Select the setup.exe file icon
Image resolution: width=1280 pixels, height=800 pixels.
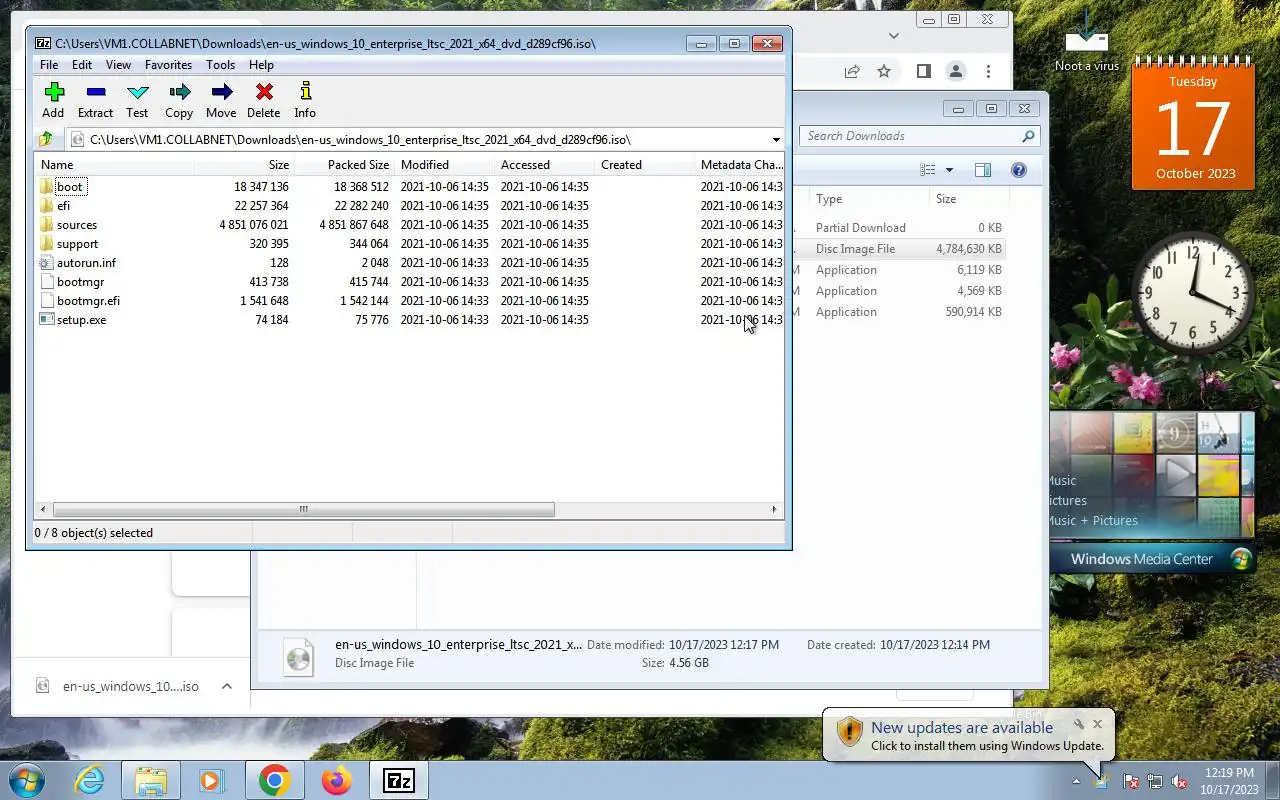tap(46, 320)
